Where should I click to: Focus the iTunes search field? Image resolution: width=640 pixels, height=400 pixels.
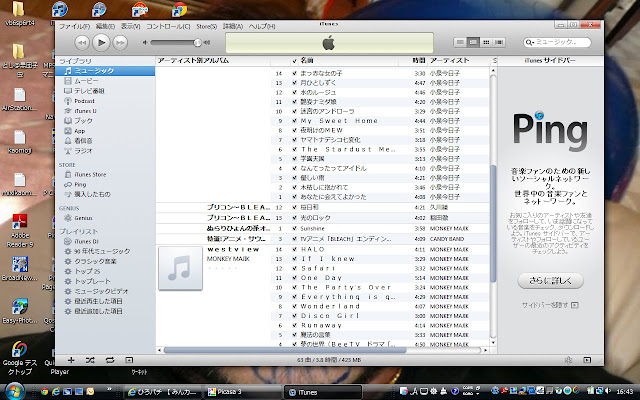(557, 42)
